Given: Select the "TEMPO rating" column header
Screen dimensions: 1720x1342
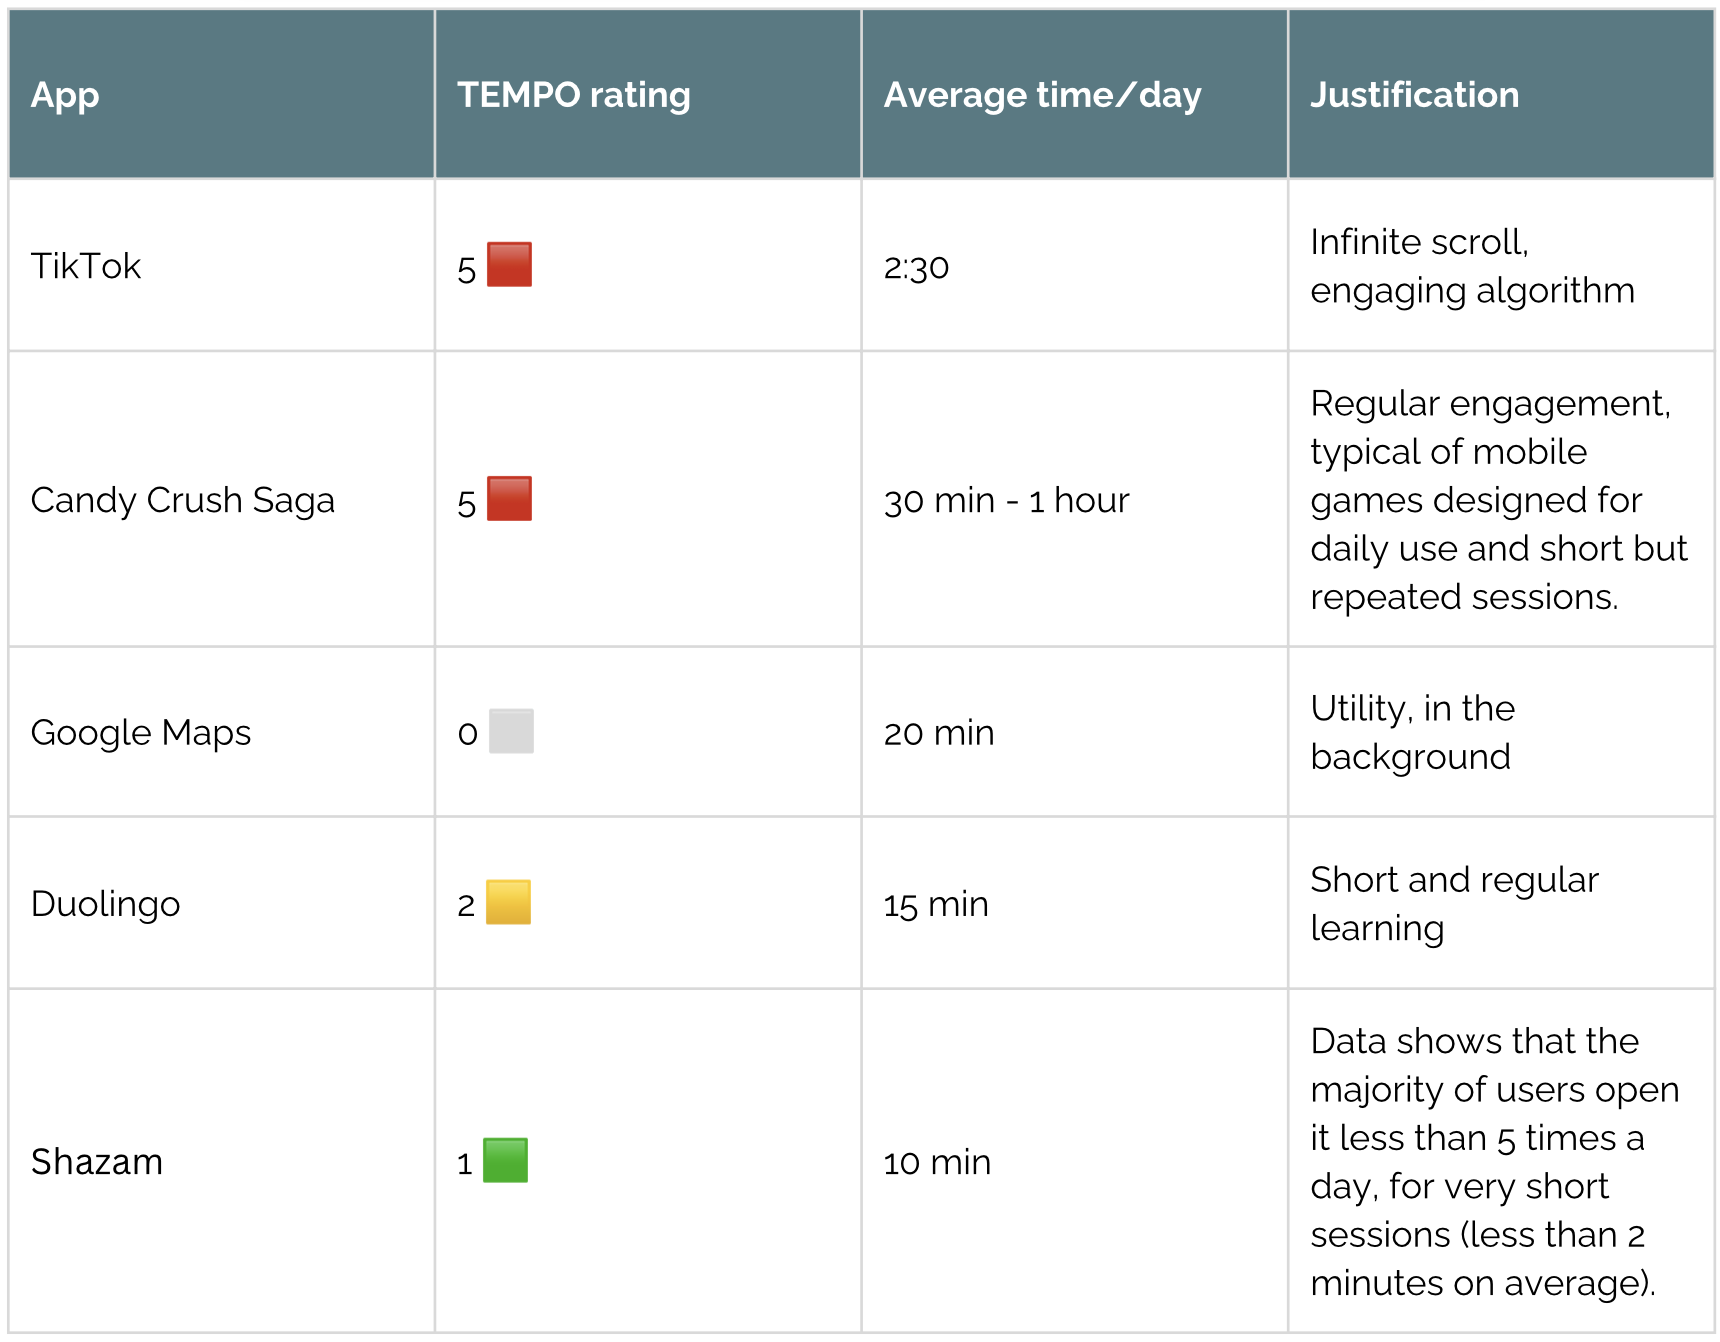Looking at the screenshot, I should (x=573, y=95).
